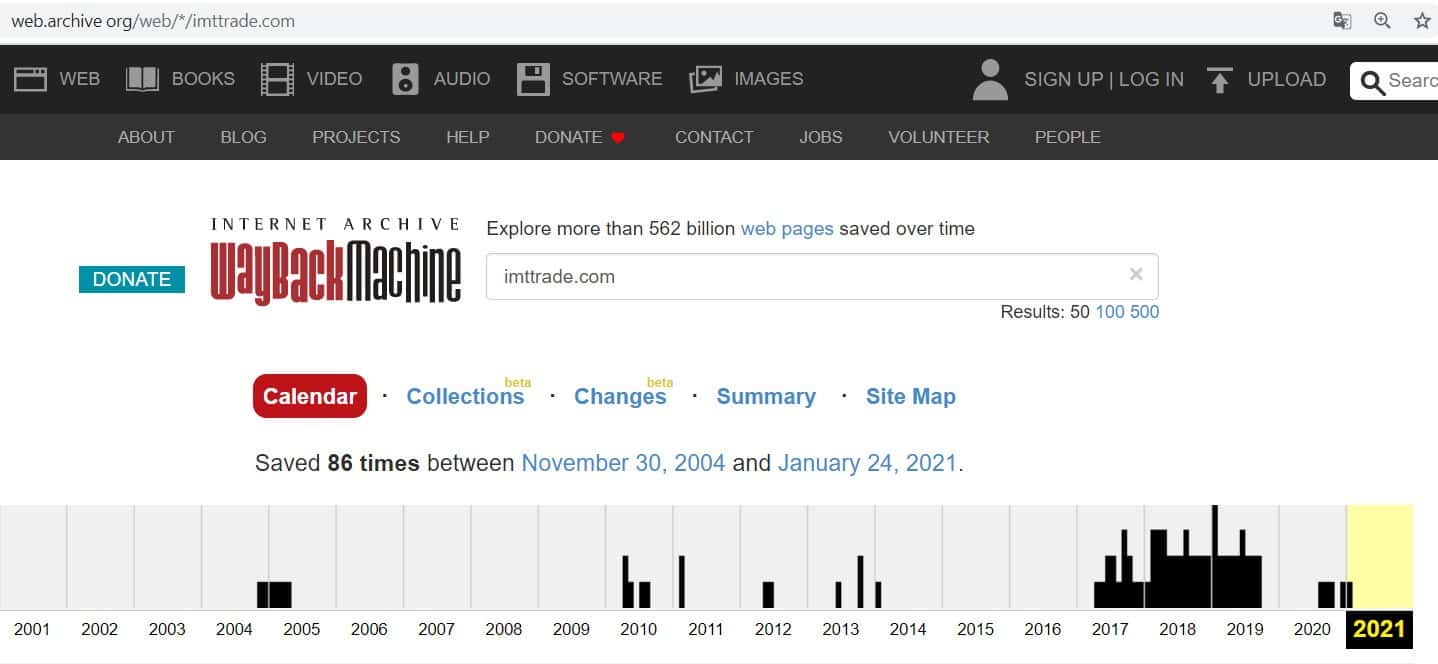Open the Images section icon

(705, 79)
